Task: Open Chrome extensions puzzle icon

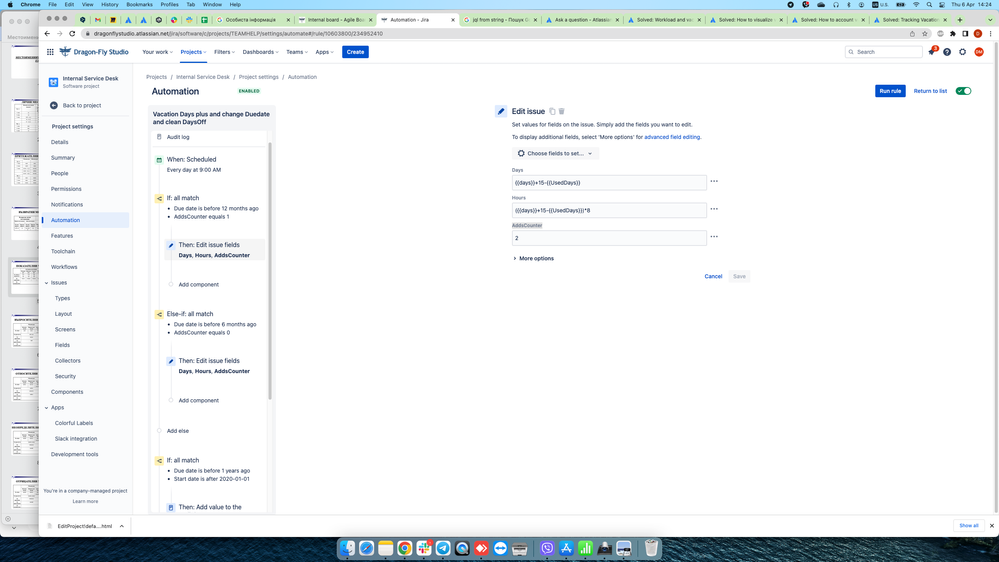Action: coord(953,33)
